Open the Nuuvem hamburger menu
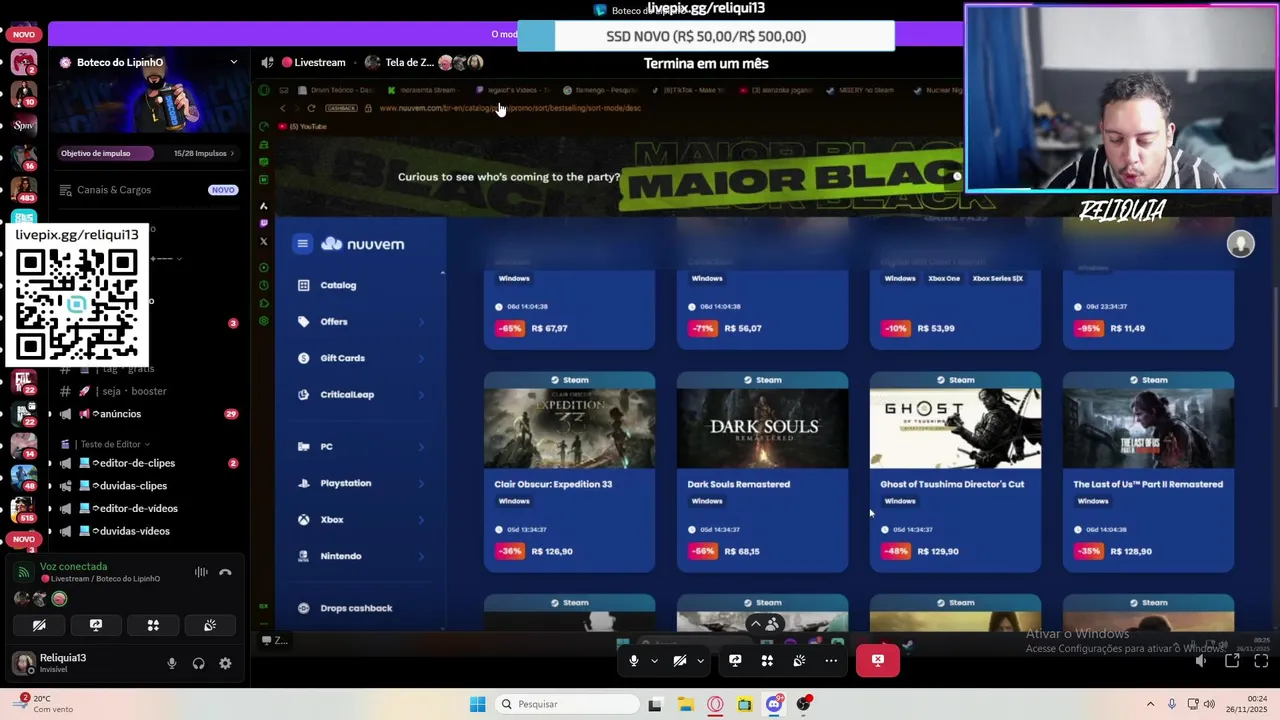 click(302, 244)
